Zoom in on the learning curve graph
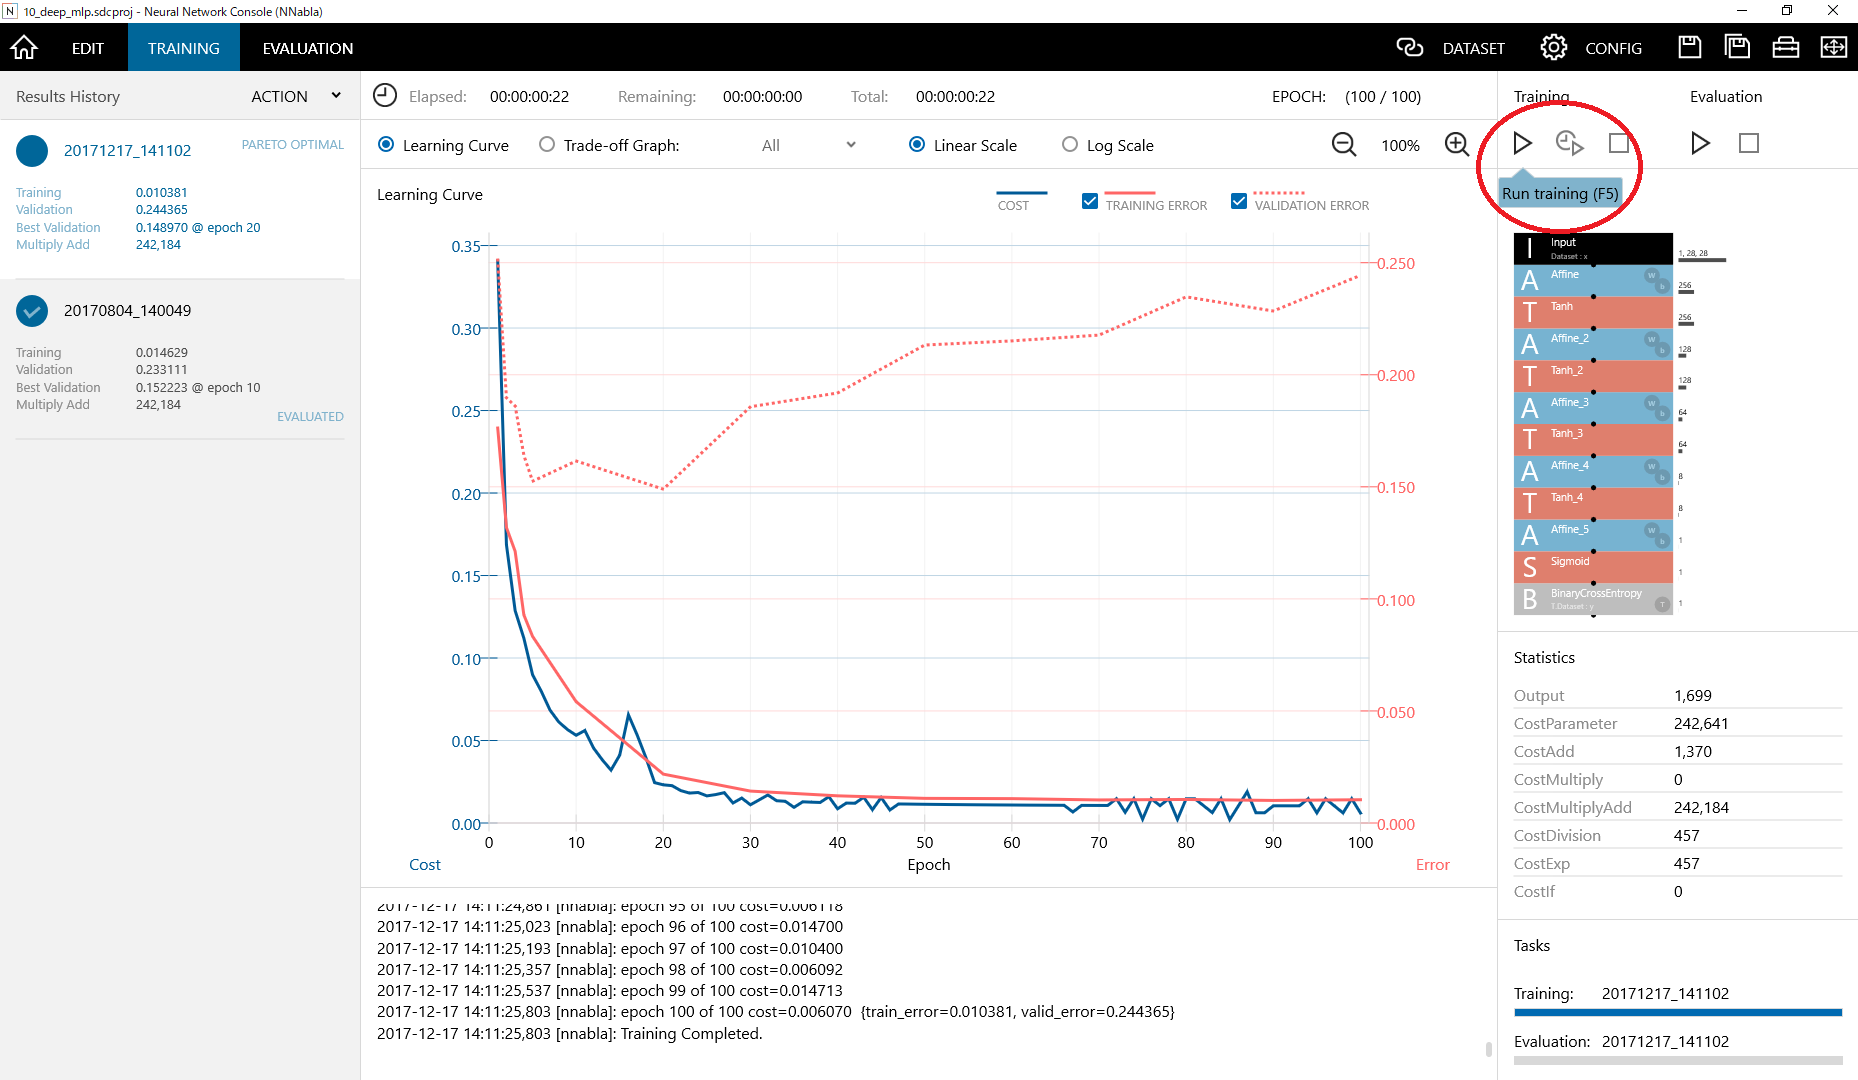 pos(1457,144)
